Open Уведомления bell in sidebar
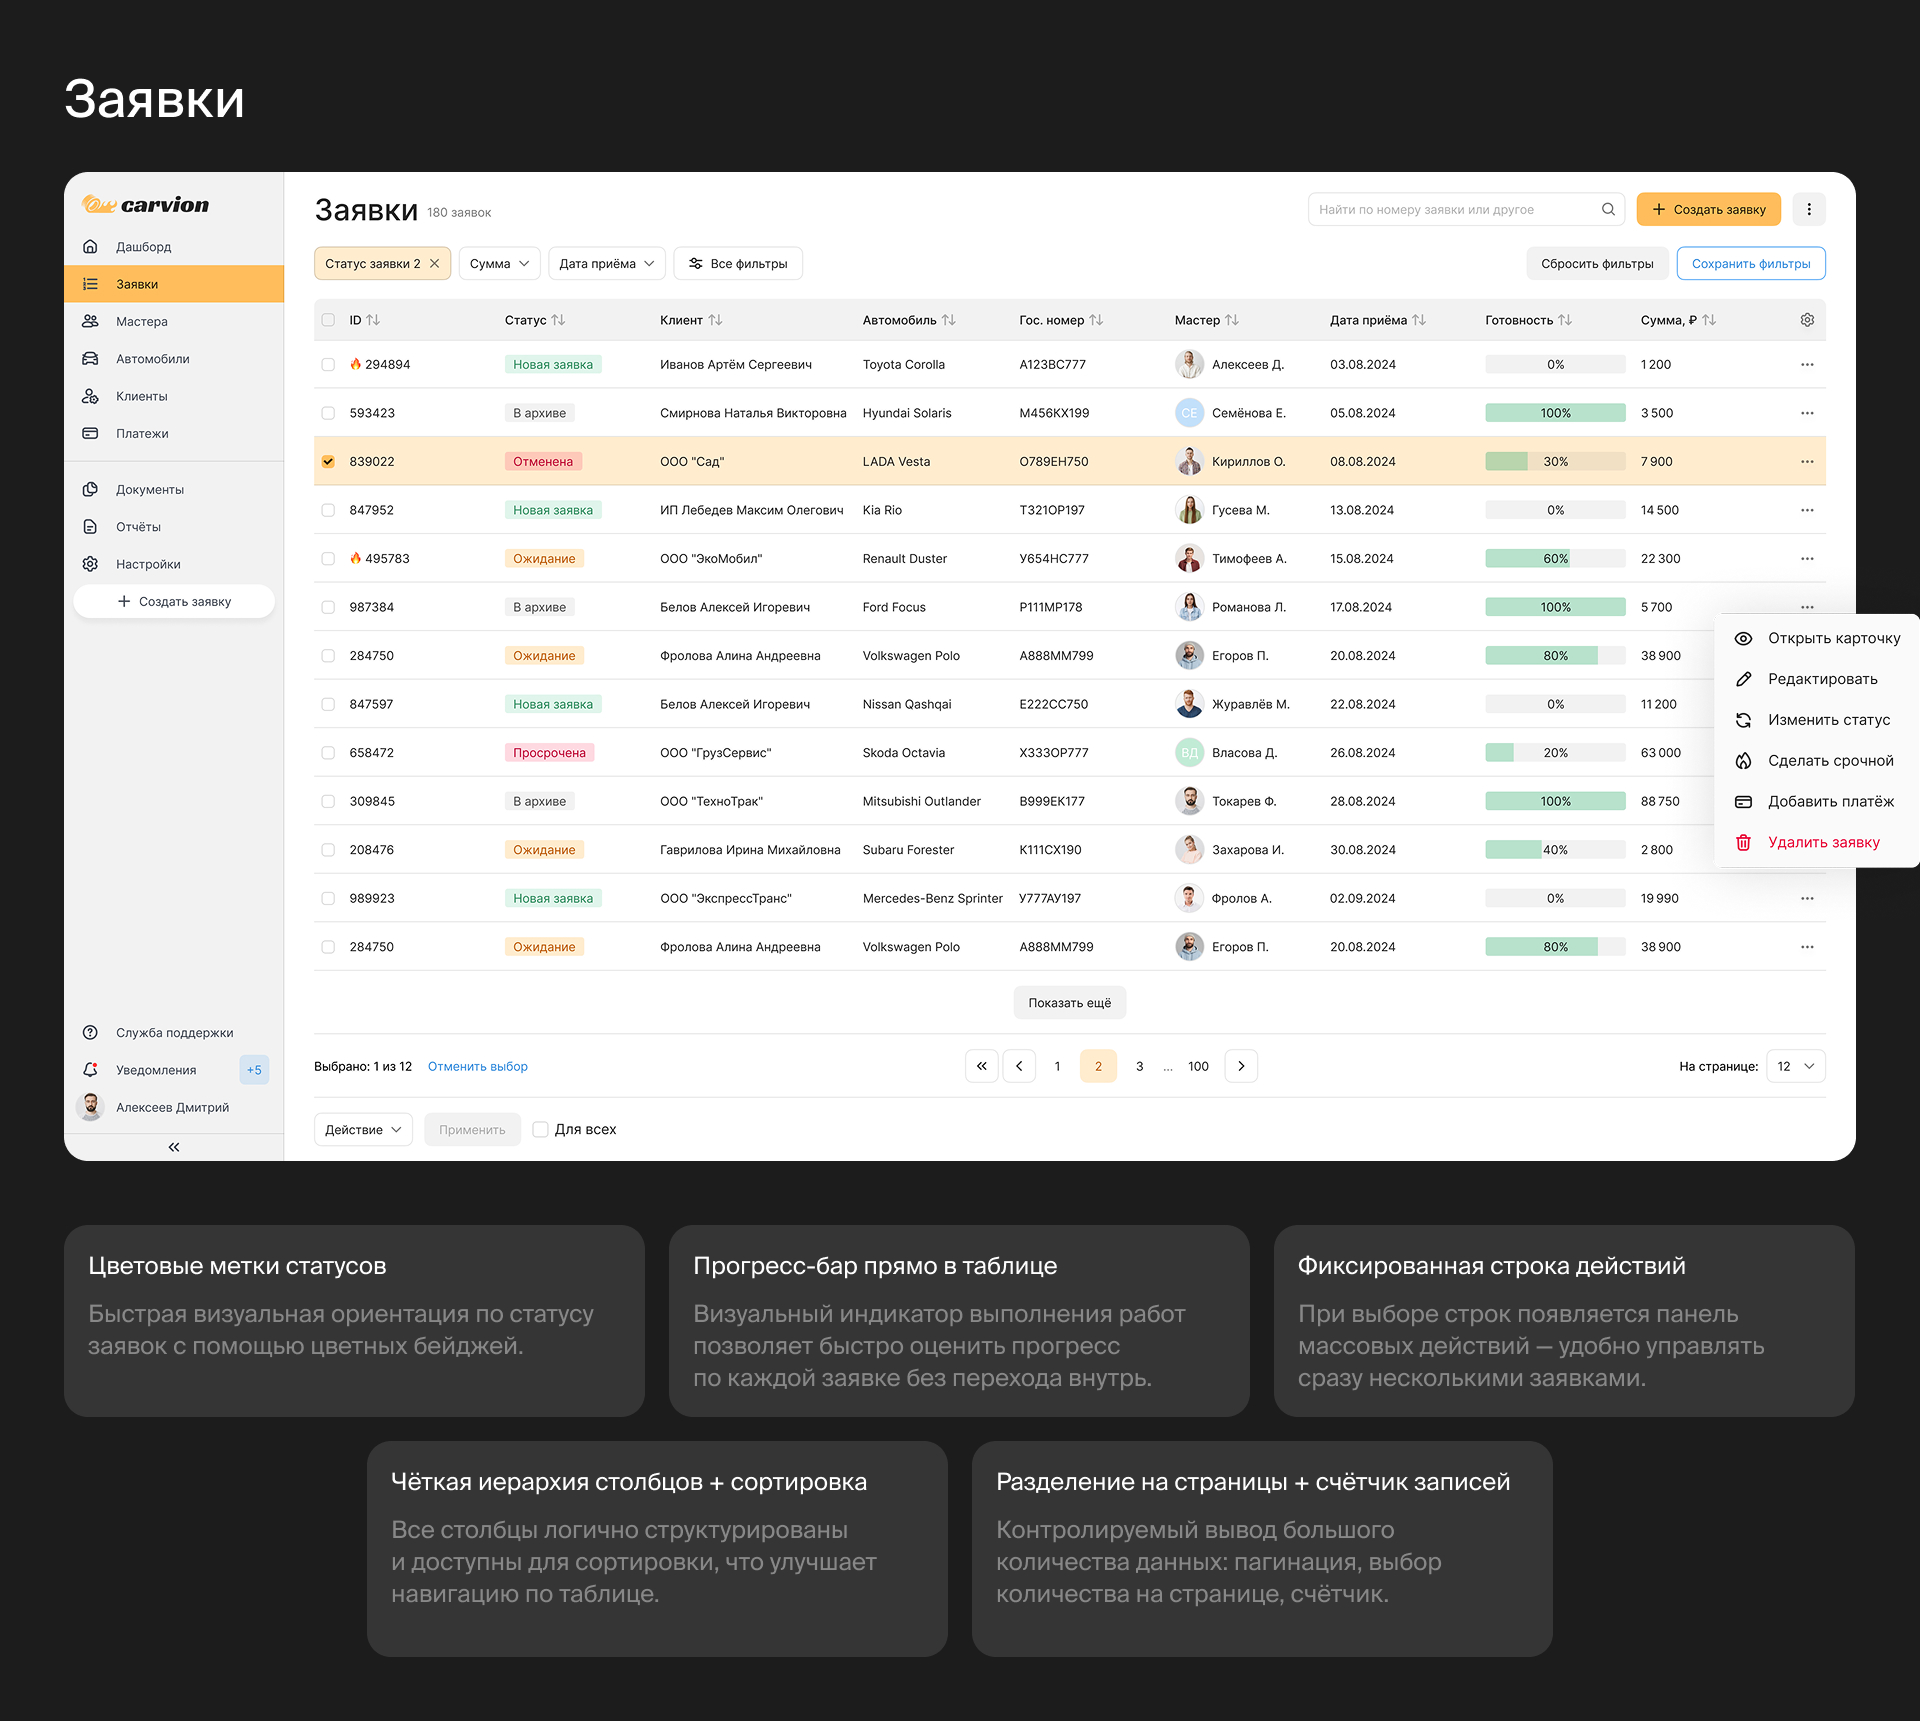1920x1721 pixels. pyautogui.click(x=91, y=1070)
